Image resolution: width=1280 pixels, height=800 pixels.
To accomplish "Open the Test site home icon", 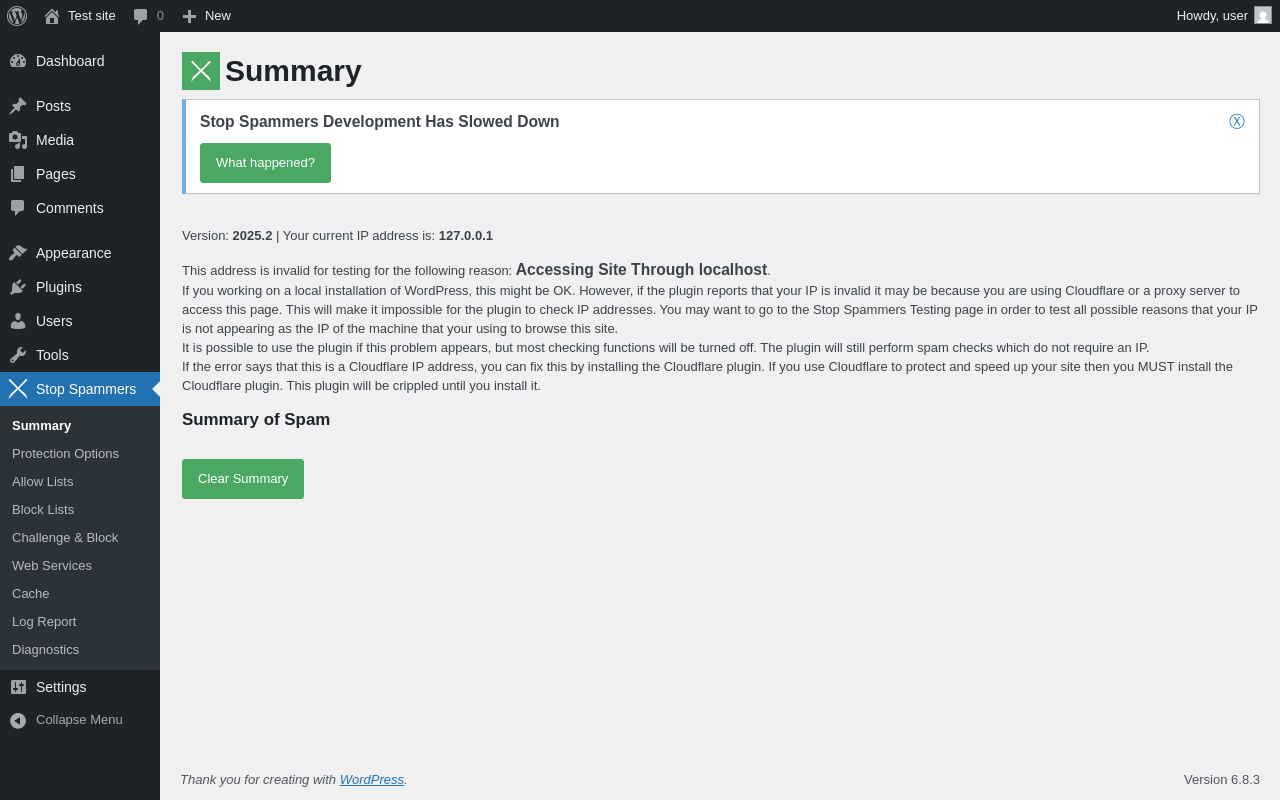I will click(x=52, y=16).
